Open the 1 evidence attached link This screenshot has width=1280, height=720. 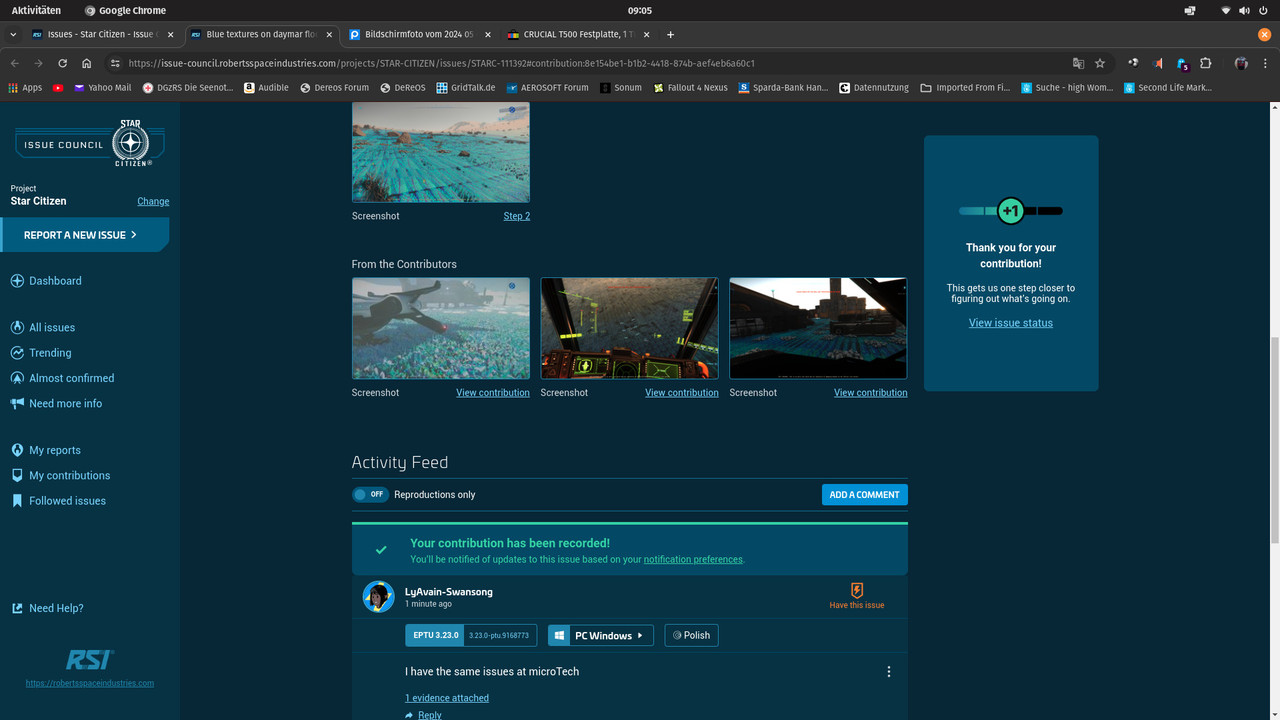(x=447, y=698)
